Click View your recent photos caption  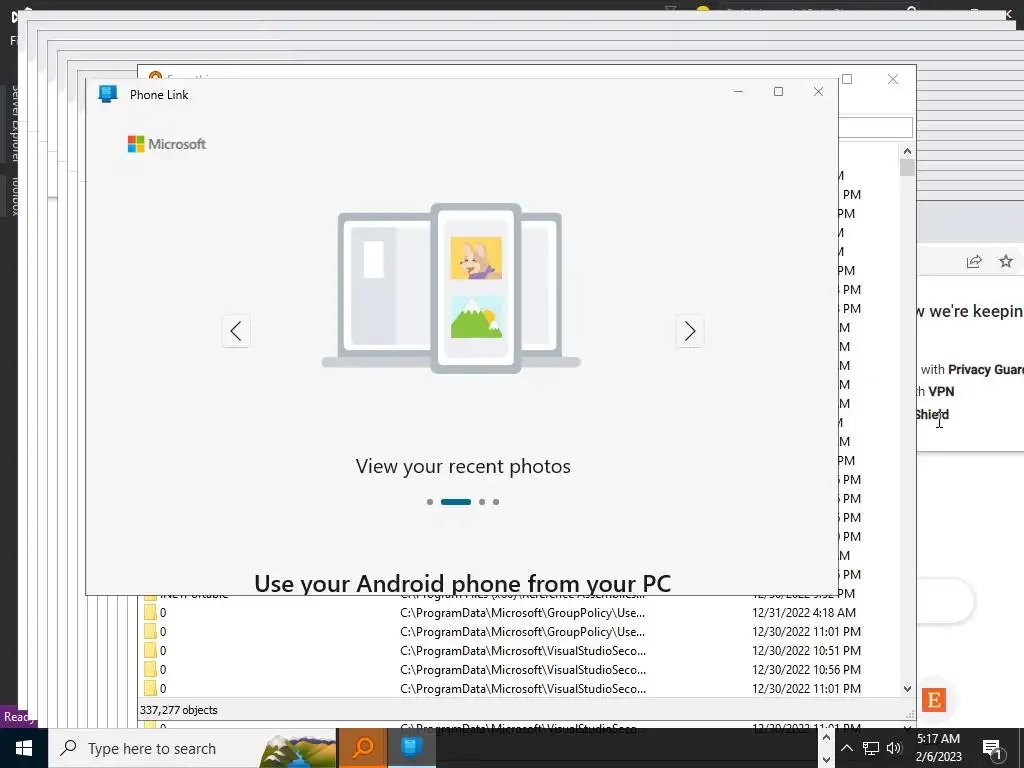pyautogui.click(x=463, y=466)
